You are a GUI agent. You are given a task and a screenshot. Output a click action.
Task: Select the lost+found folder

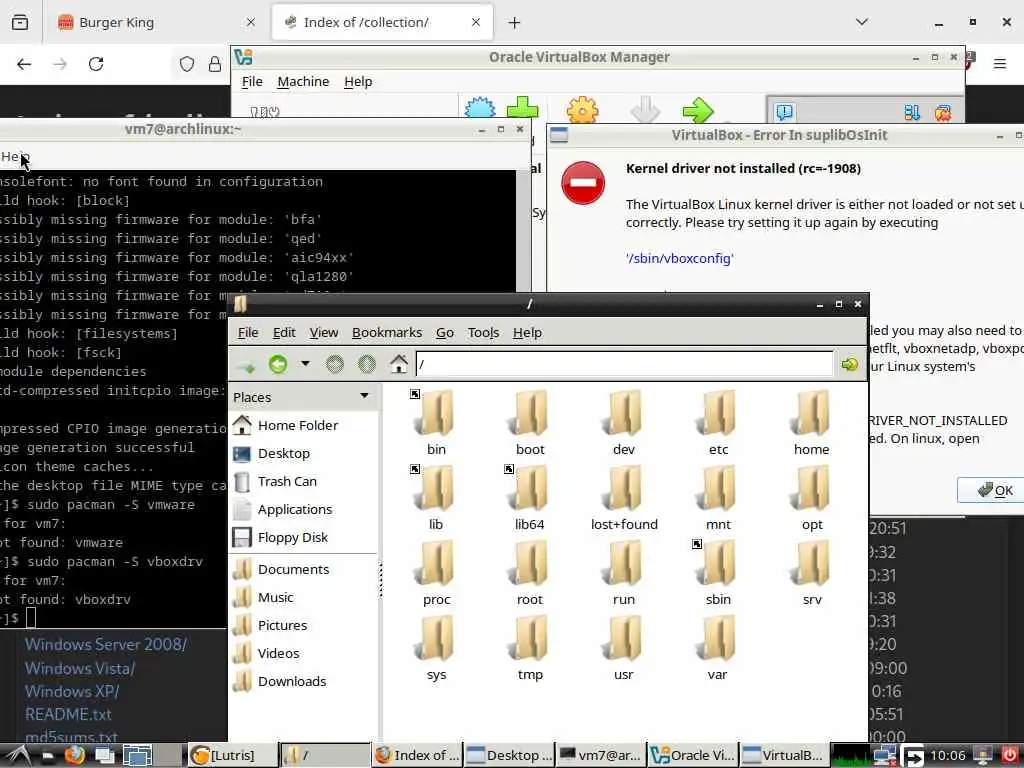coord(624,489)
